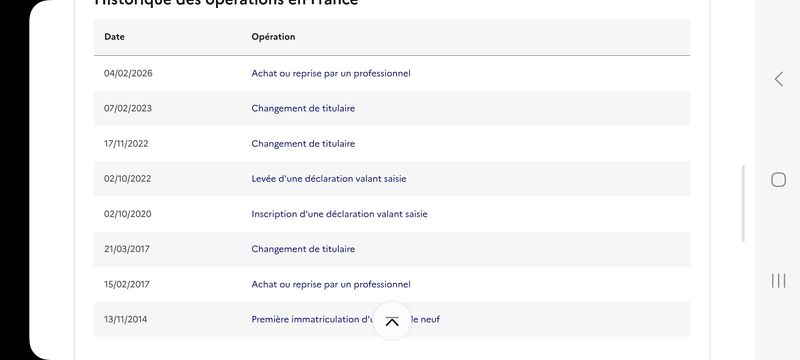
Task: Open the 17/11/2022 Changement de titulaire entry
Action: tap(303, 144)
